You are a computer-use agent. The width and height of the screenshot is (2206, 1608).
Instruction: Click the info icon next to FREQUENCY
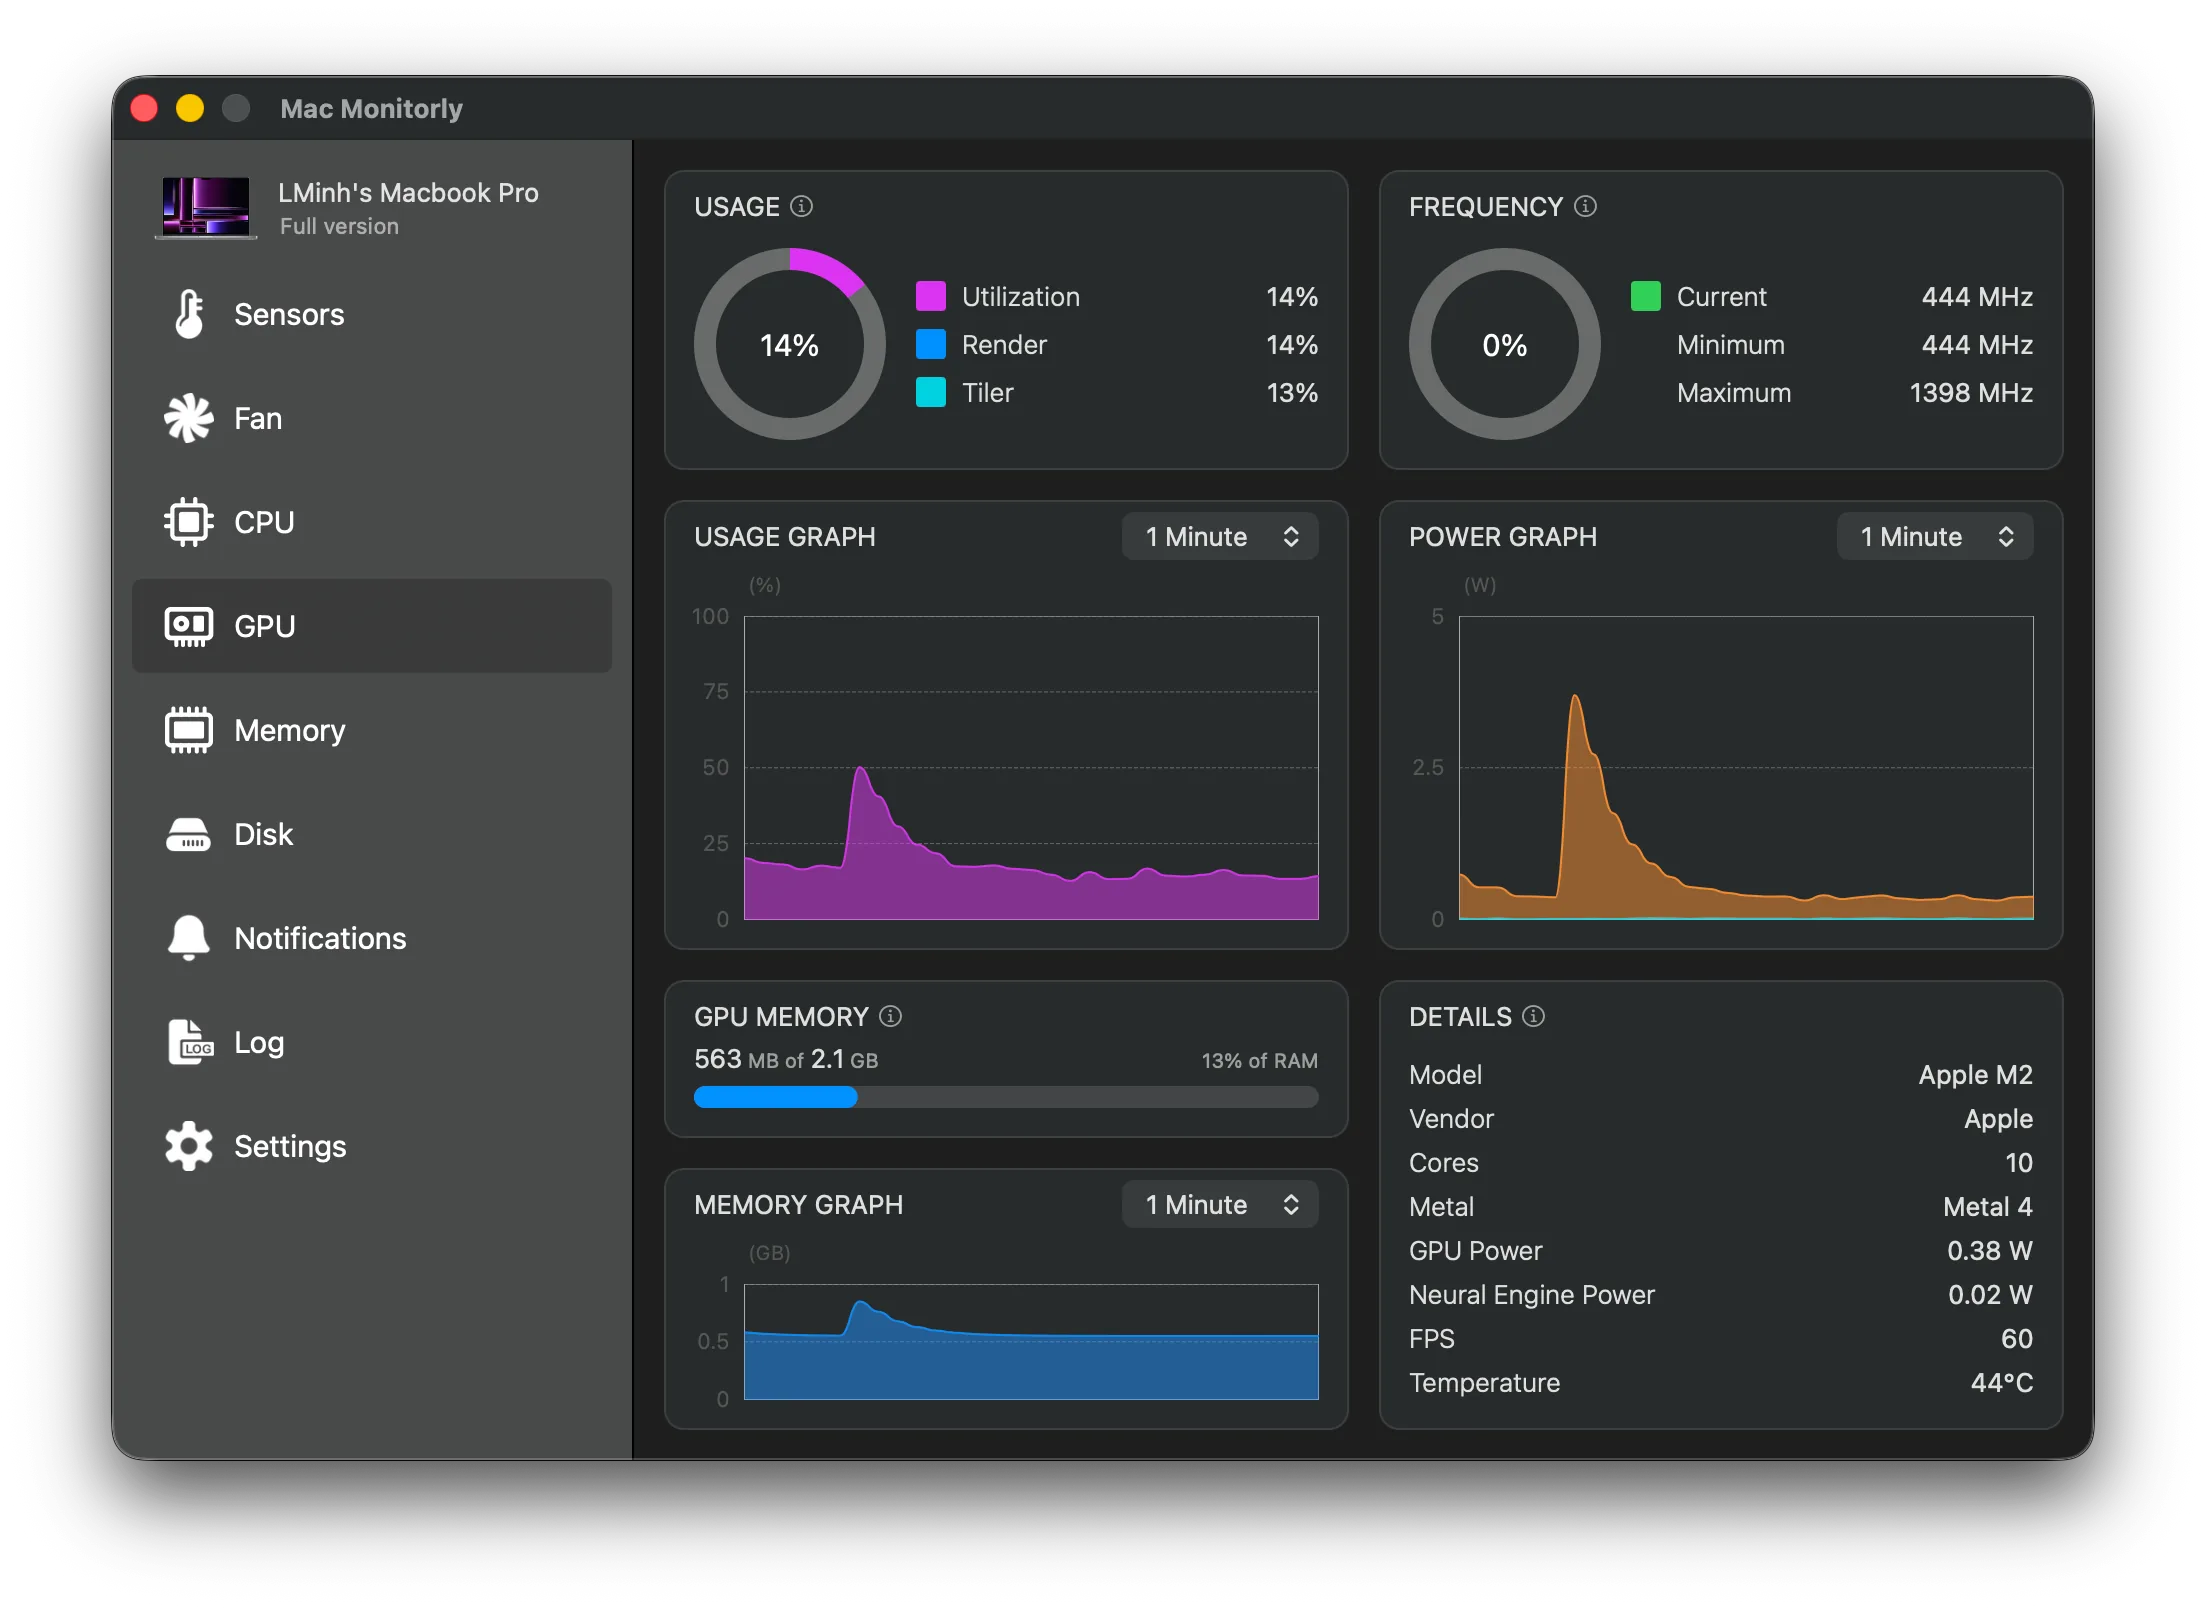[1585, 206]
